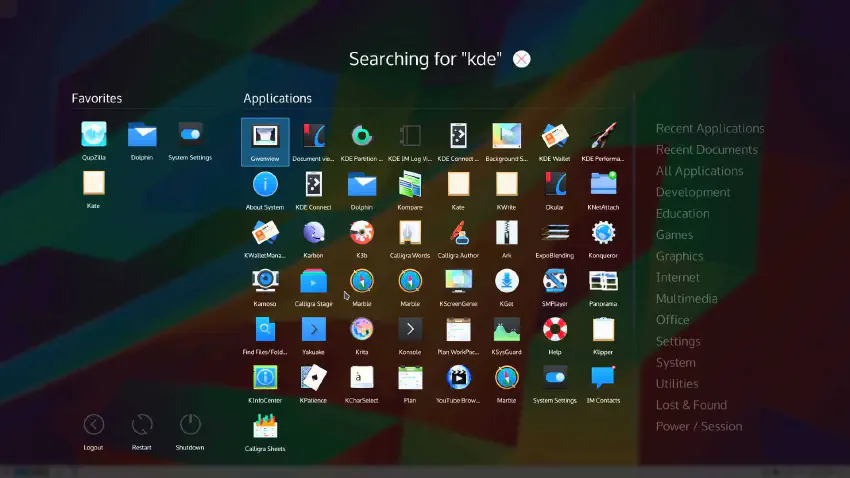Open Karbon vector graphics app
Image resolution: width=850 pixels, height=478 pixels.
[313, 238]
